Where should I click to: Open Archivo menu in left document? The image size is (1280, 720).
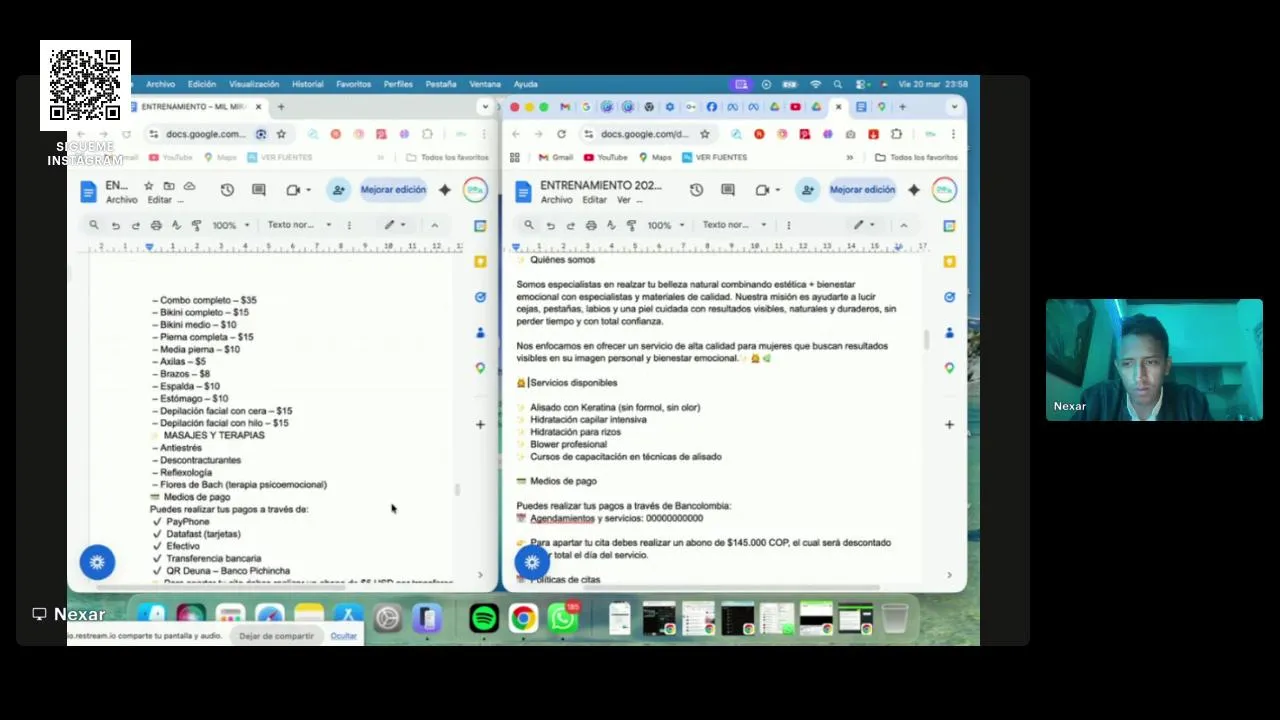(x=122, y=200)
